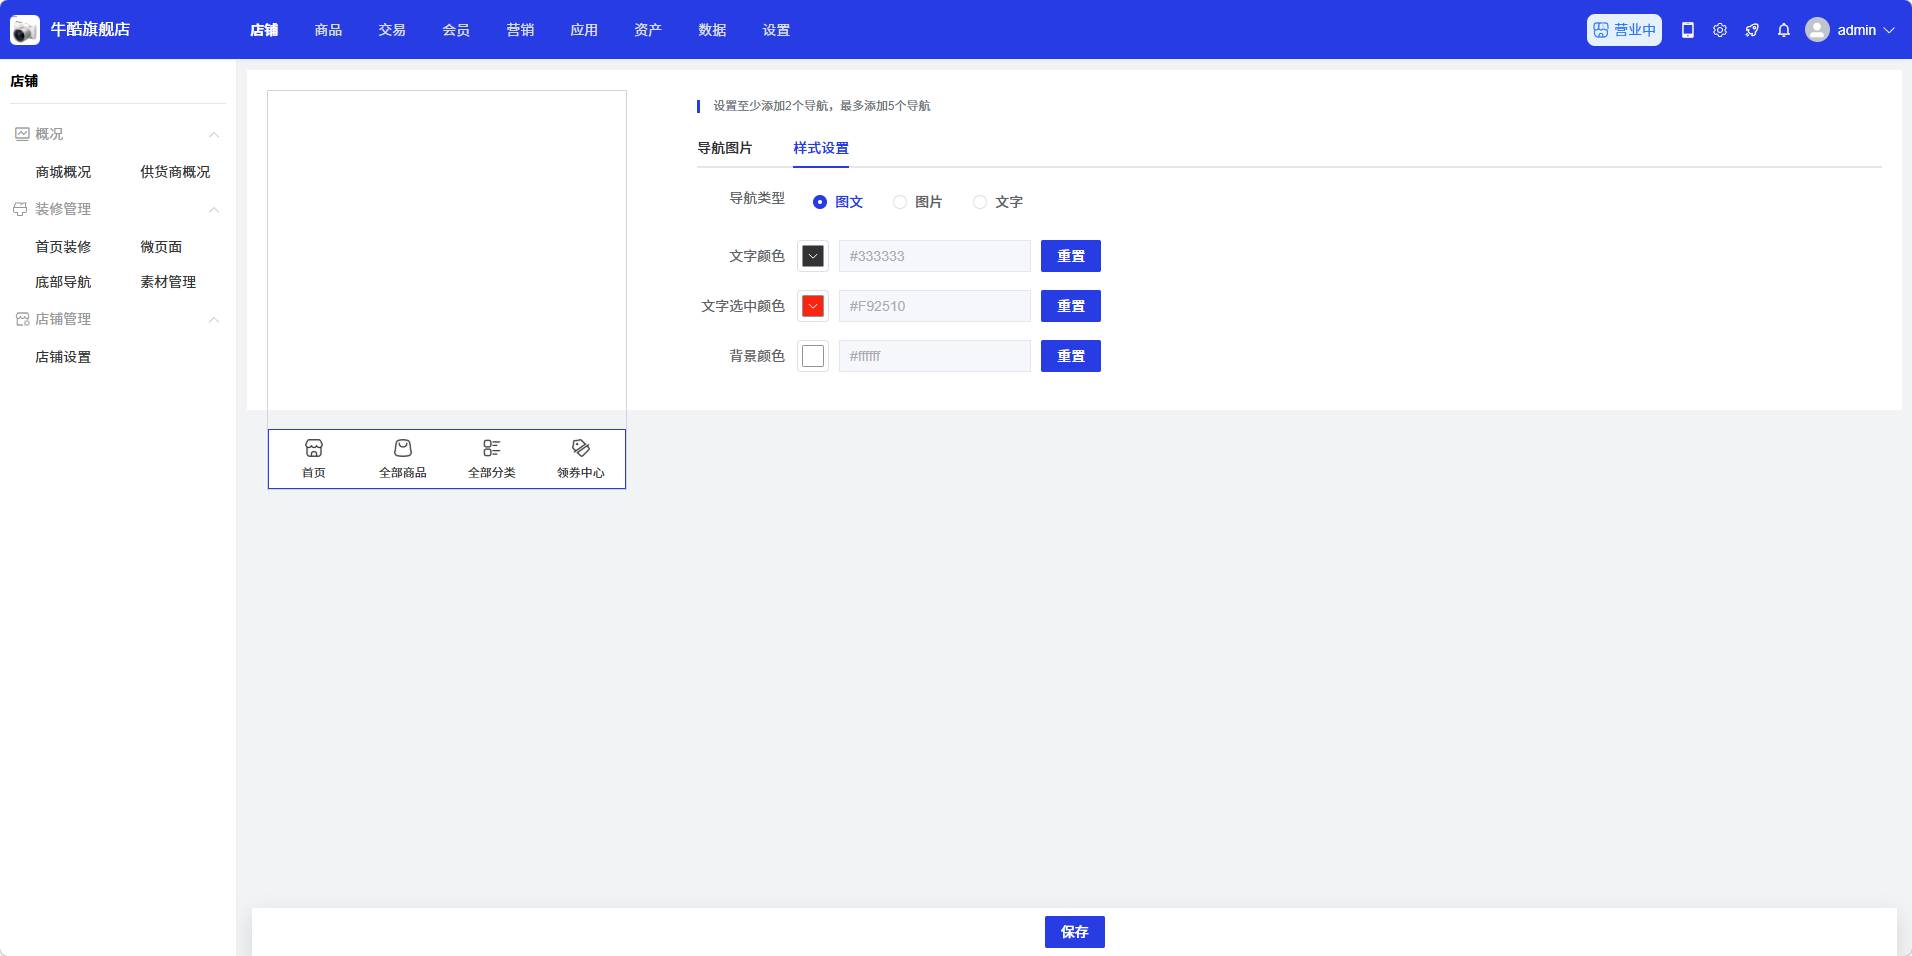Click the All Categories list icon in the preview
Image resolution: width=1912 pixels, height=956 pixels.
tap(492, 448)
